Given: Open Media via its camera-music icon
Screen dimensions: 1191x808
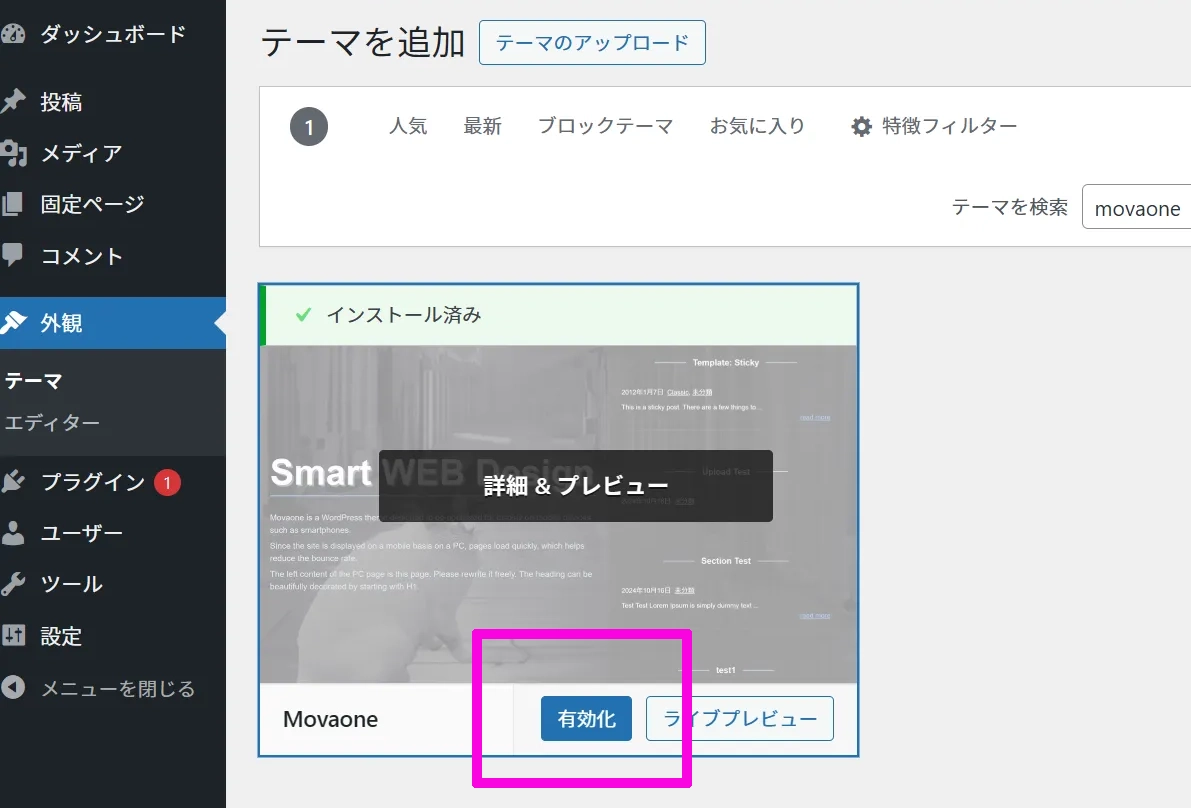Looking at the screenshot, I should (x=12, y=153).
